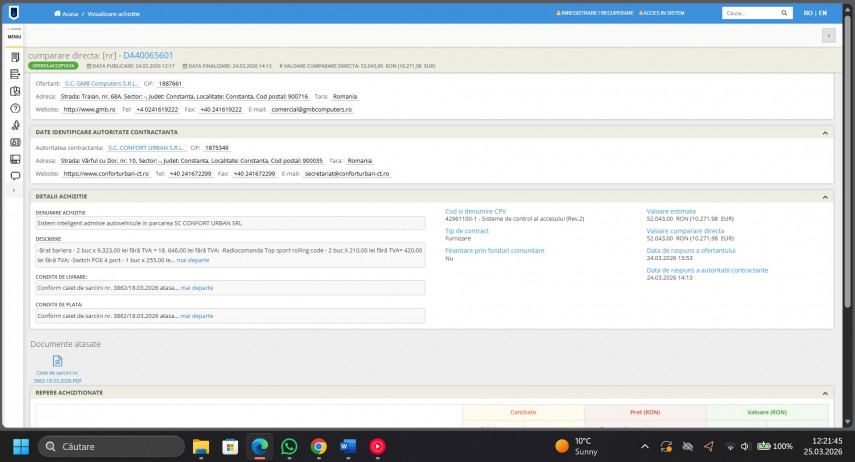This screenshot has height=462, width=855.
Task: Click the back arrow button at top right
Action: point(828,36)
